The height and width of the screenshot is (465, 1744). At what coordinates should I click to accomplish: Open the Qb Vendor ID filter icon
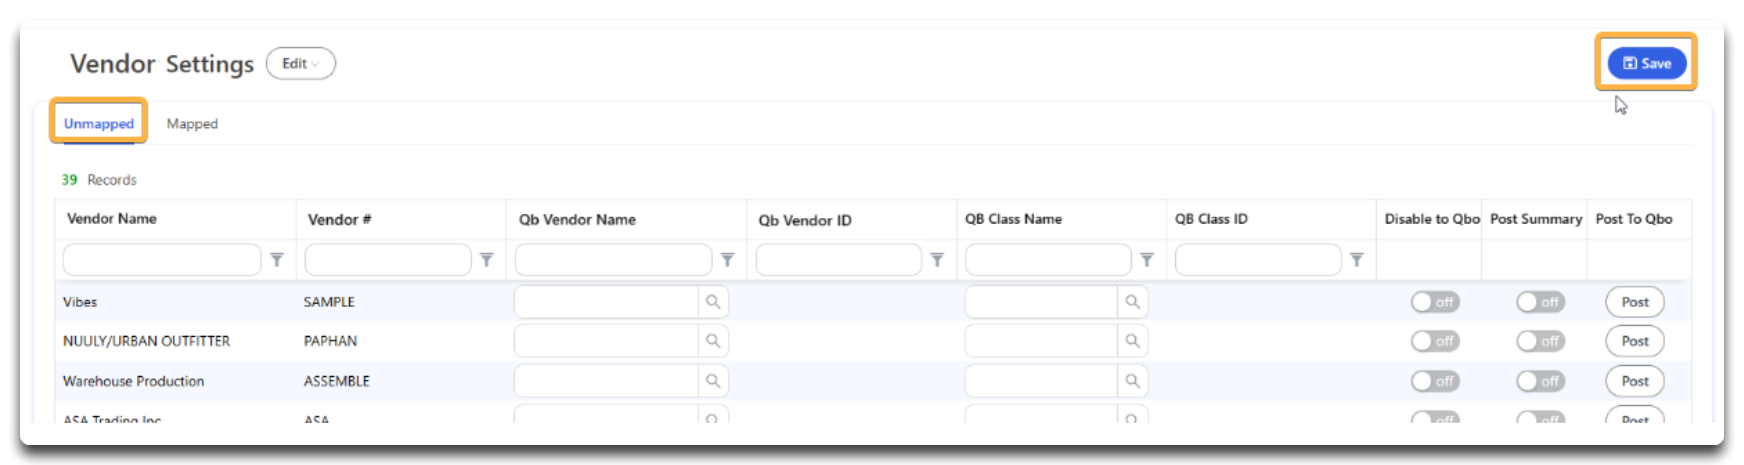point(937,260)
